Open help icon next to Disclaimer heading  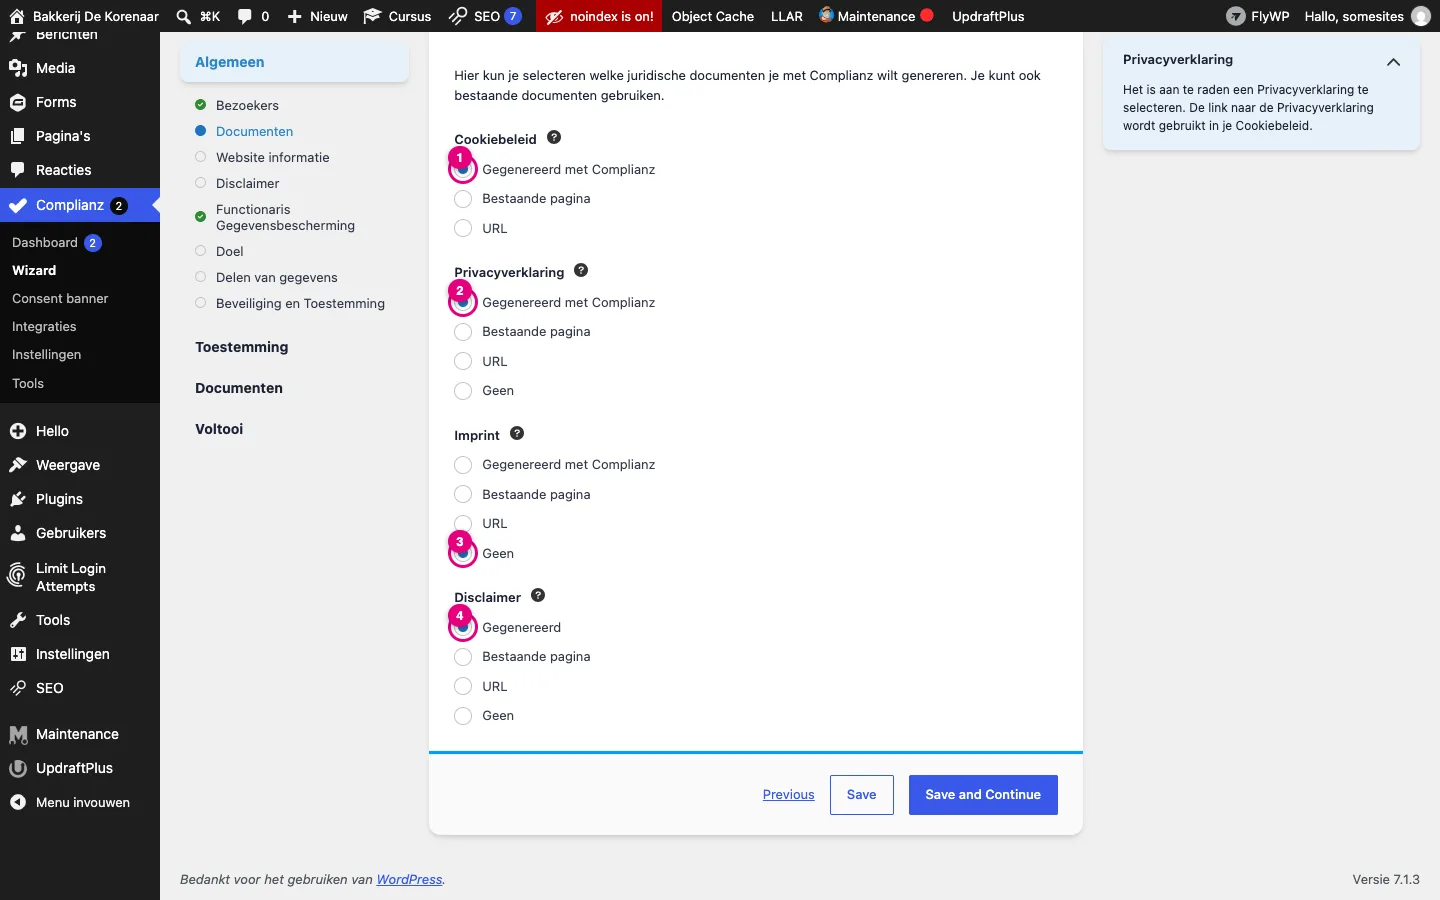coord(538,595)
